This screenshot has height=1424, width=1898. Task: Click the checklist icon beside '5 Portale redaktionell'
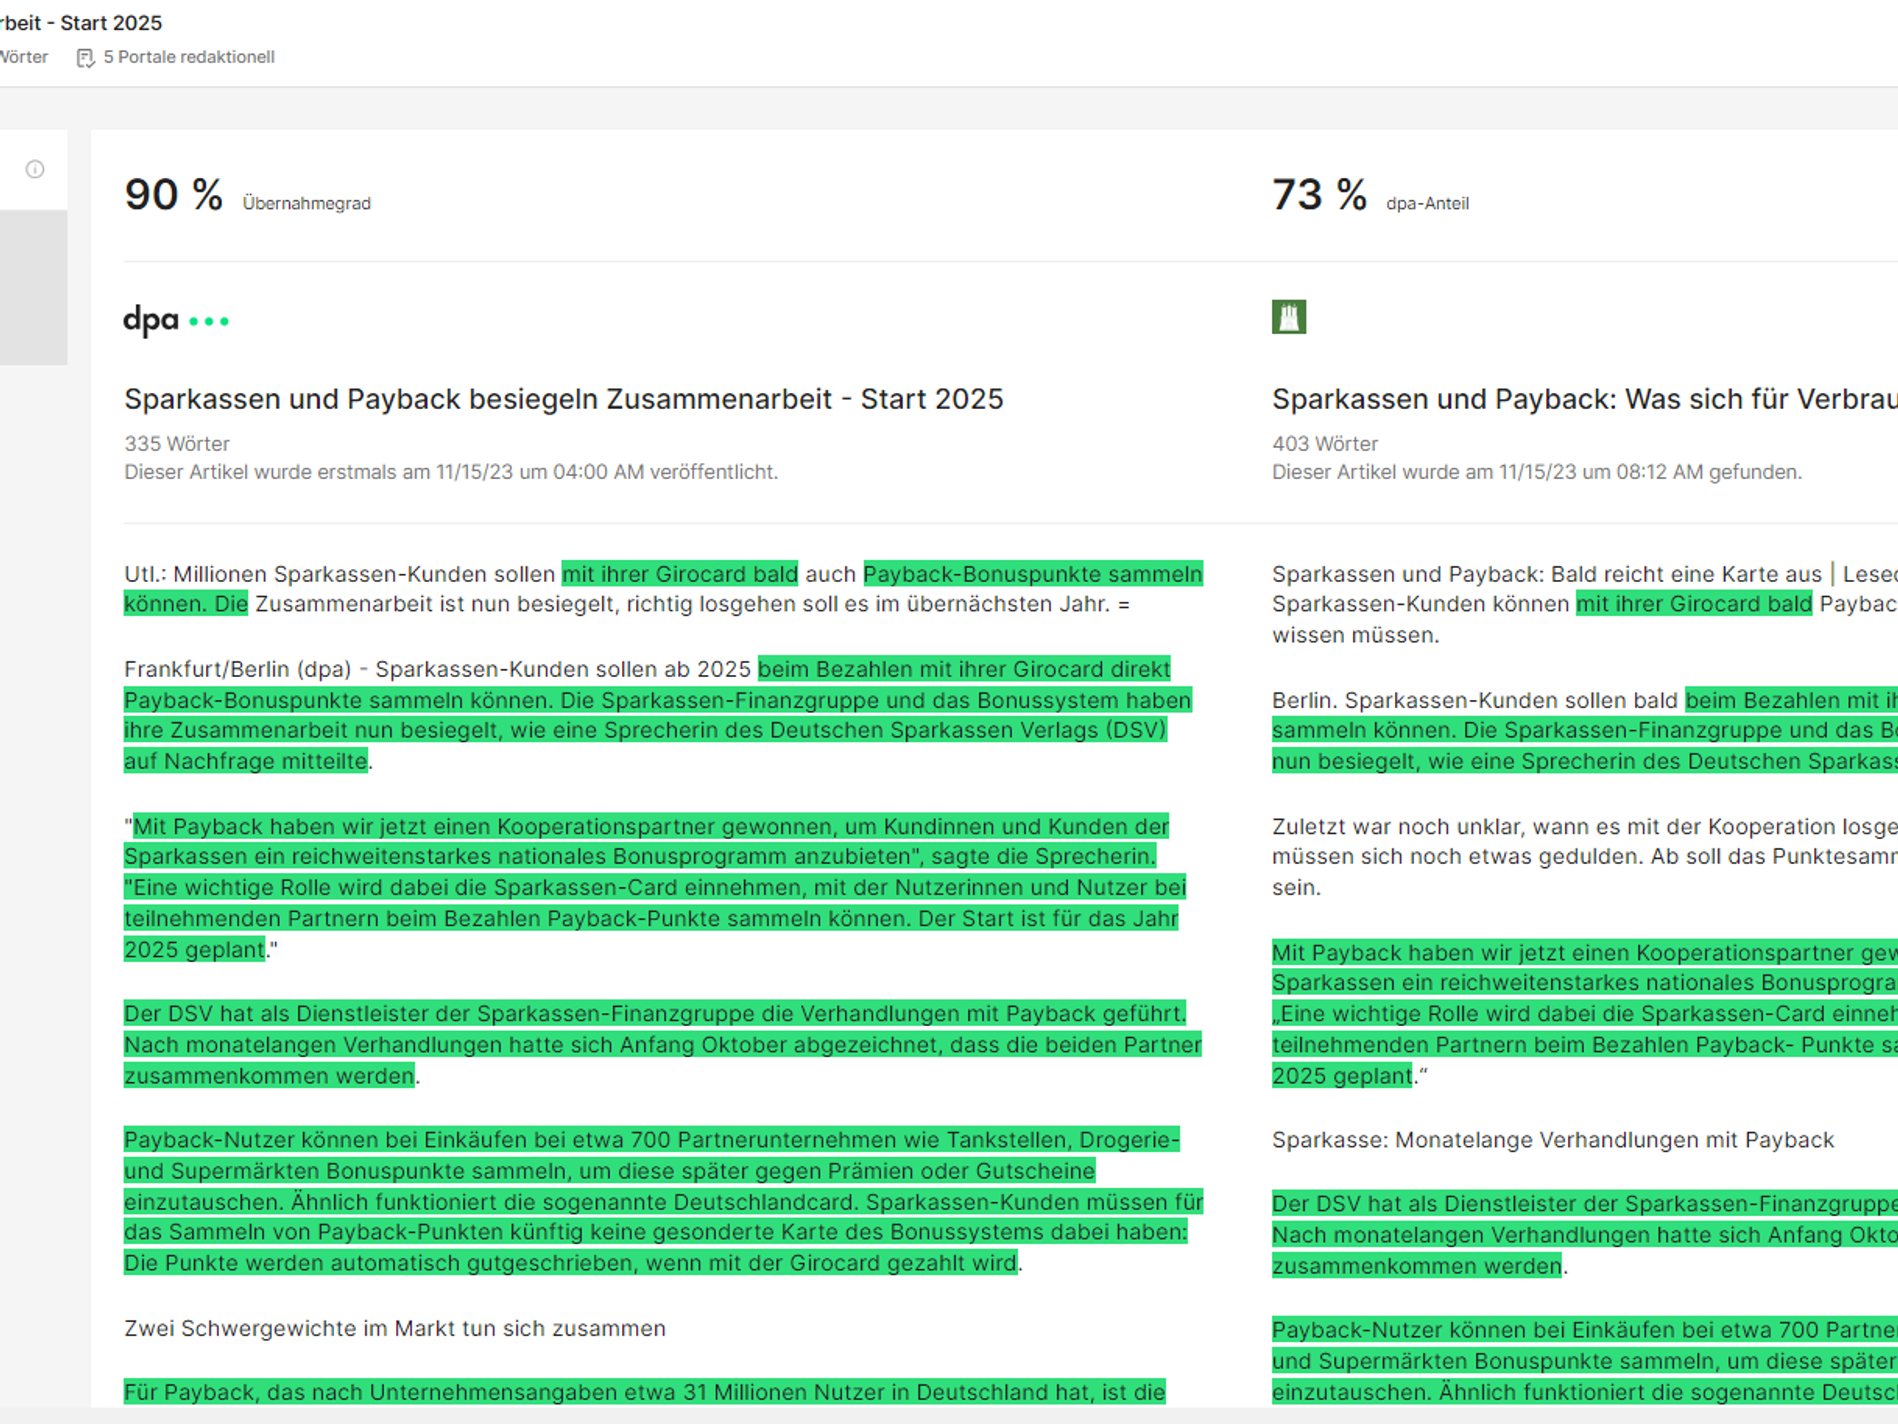coord(85,58)
